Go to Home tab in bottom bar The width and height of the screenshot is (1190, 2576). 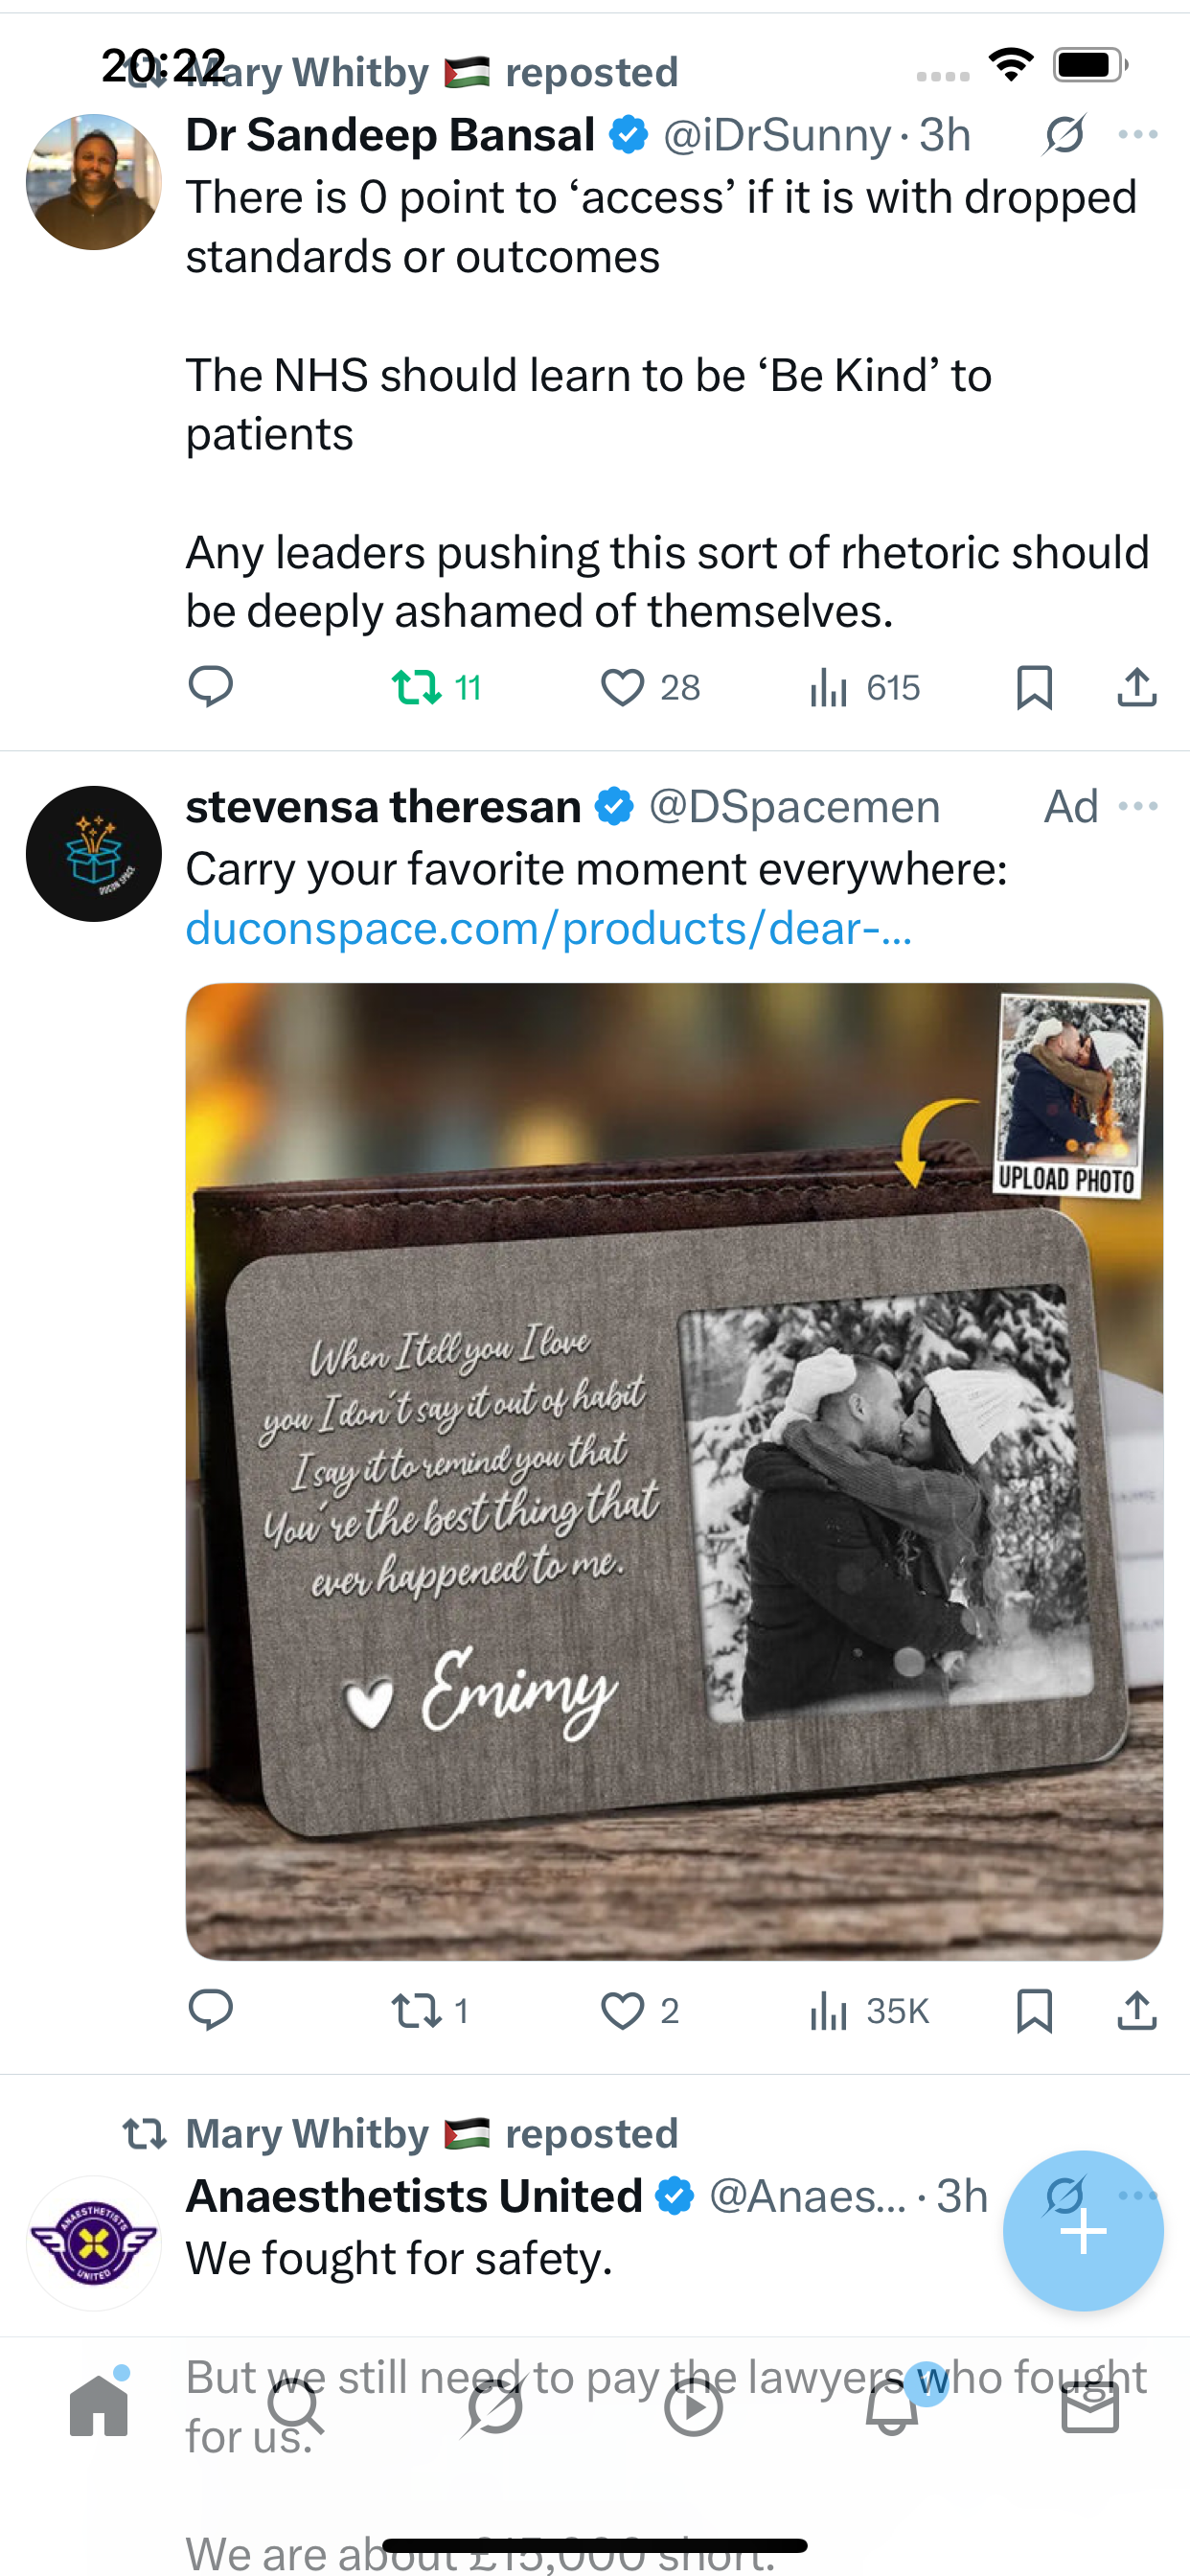(x=99, y=2406)
